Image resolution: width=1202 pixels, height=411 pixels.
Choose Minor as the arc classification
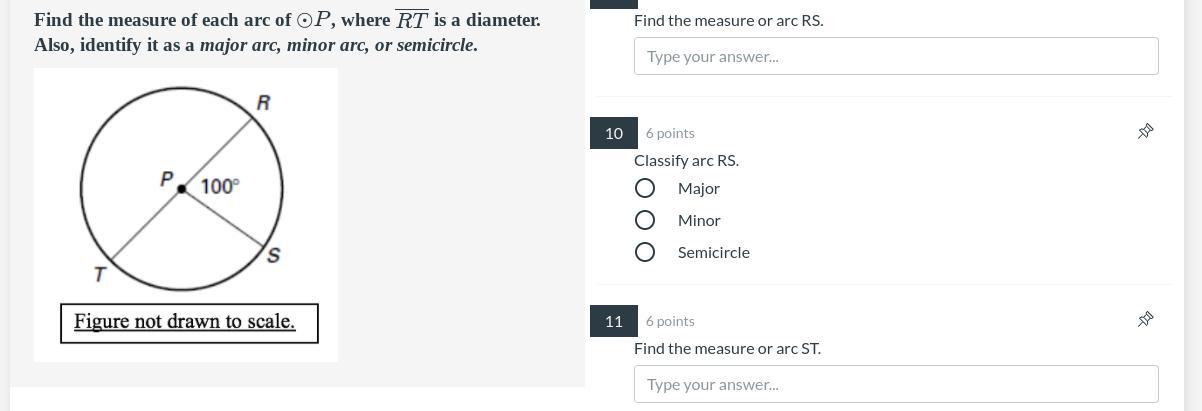[x=645, y=220]
